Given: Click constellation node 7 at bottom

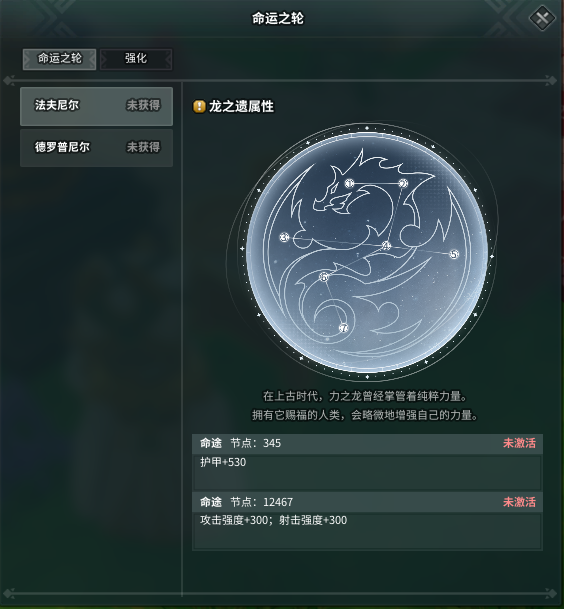Looking at the screenshot, I should coord(344,328).
